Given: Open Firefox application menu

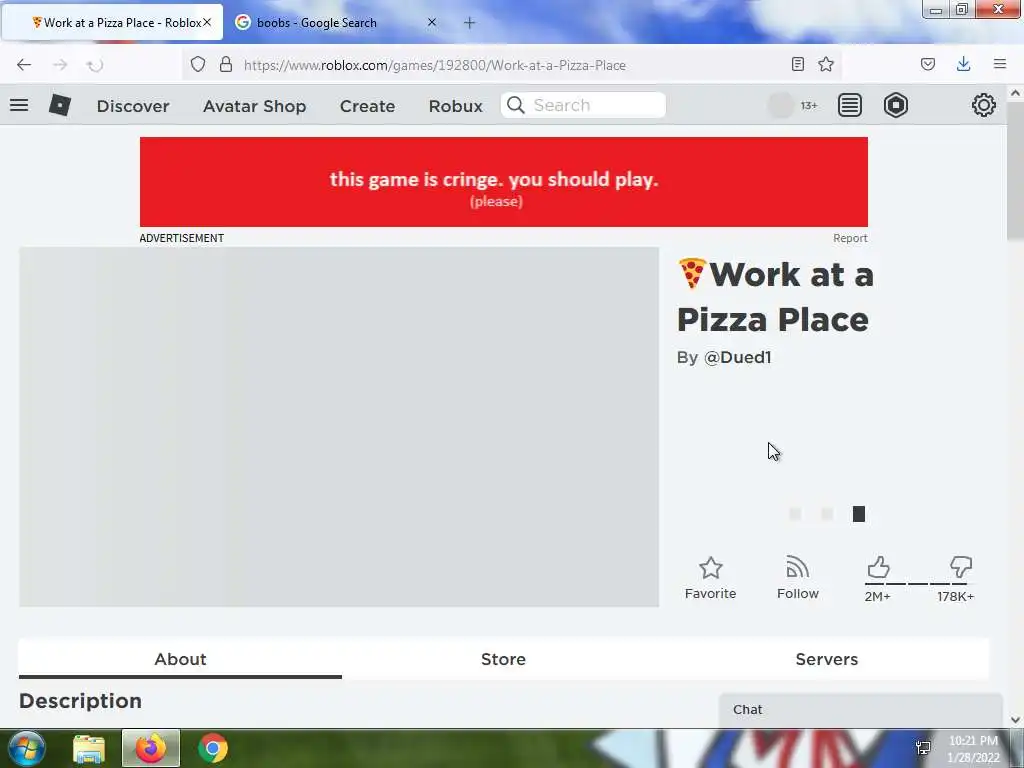Looking at the screenshot, I should point(1000,64).
